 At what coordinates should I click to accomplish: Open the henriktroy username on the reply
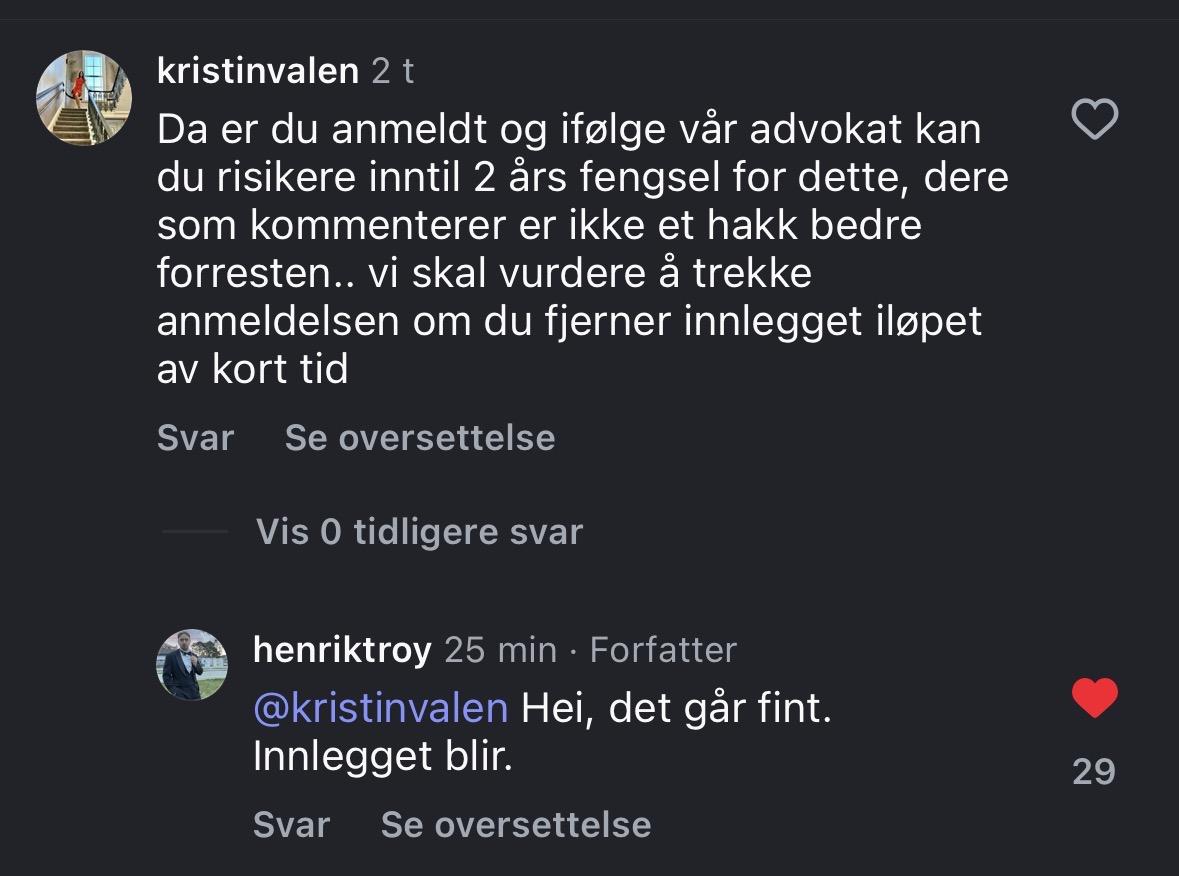click(x=342, y=650)
